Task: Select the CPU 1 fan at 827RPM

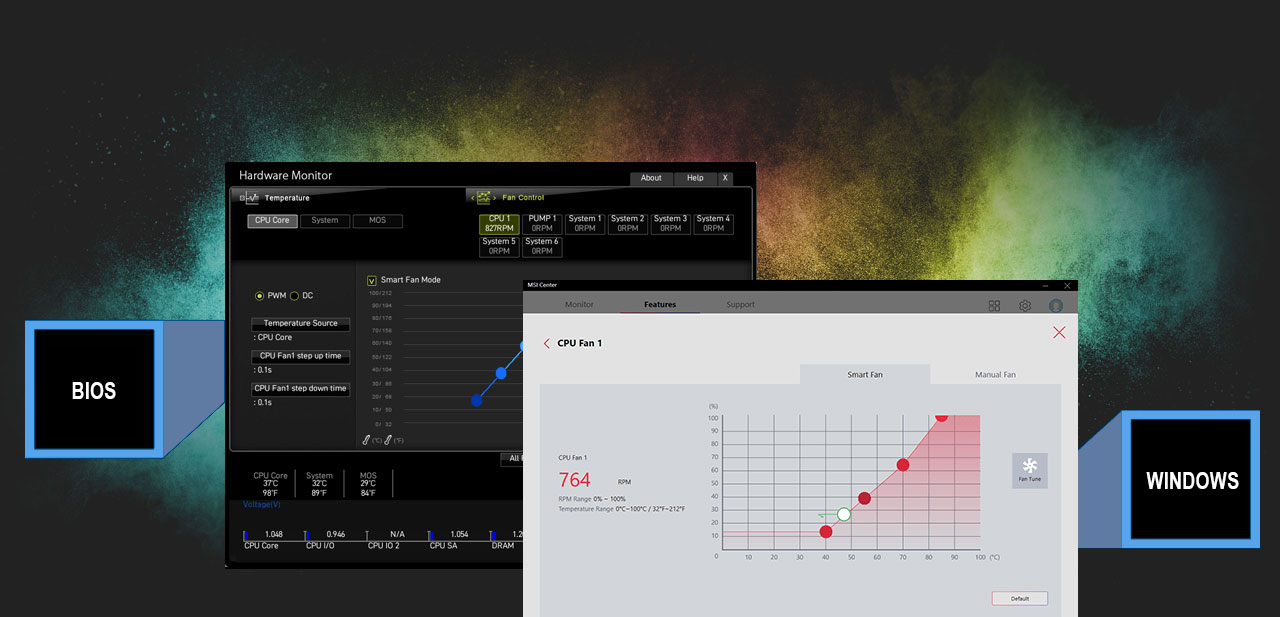Action: point(499,223)
